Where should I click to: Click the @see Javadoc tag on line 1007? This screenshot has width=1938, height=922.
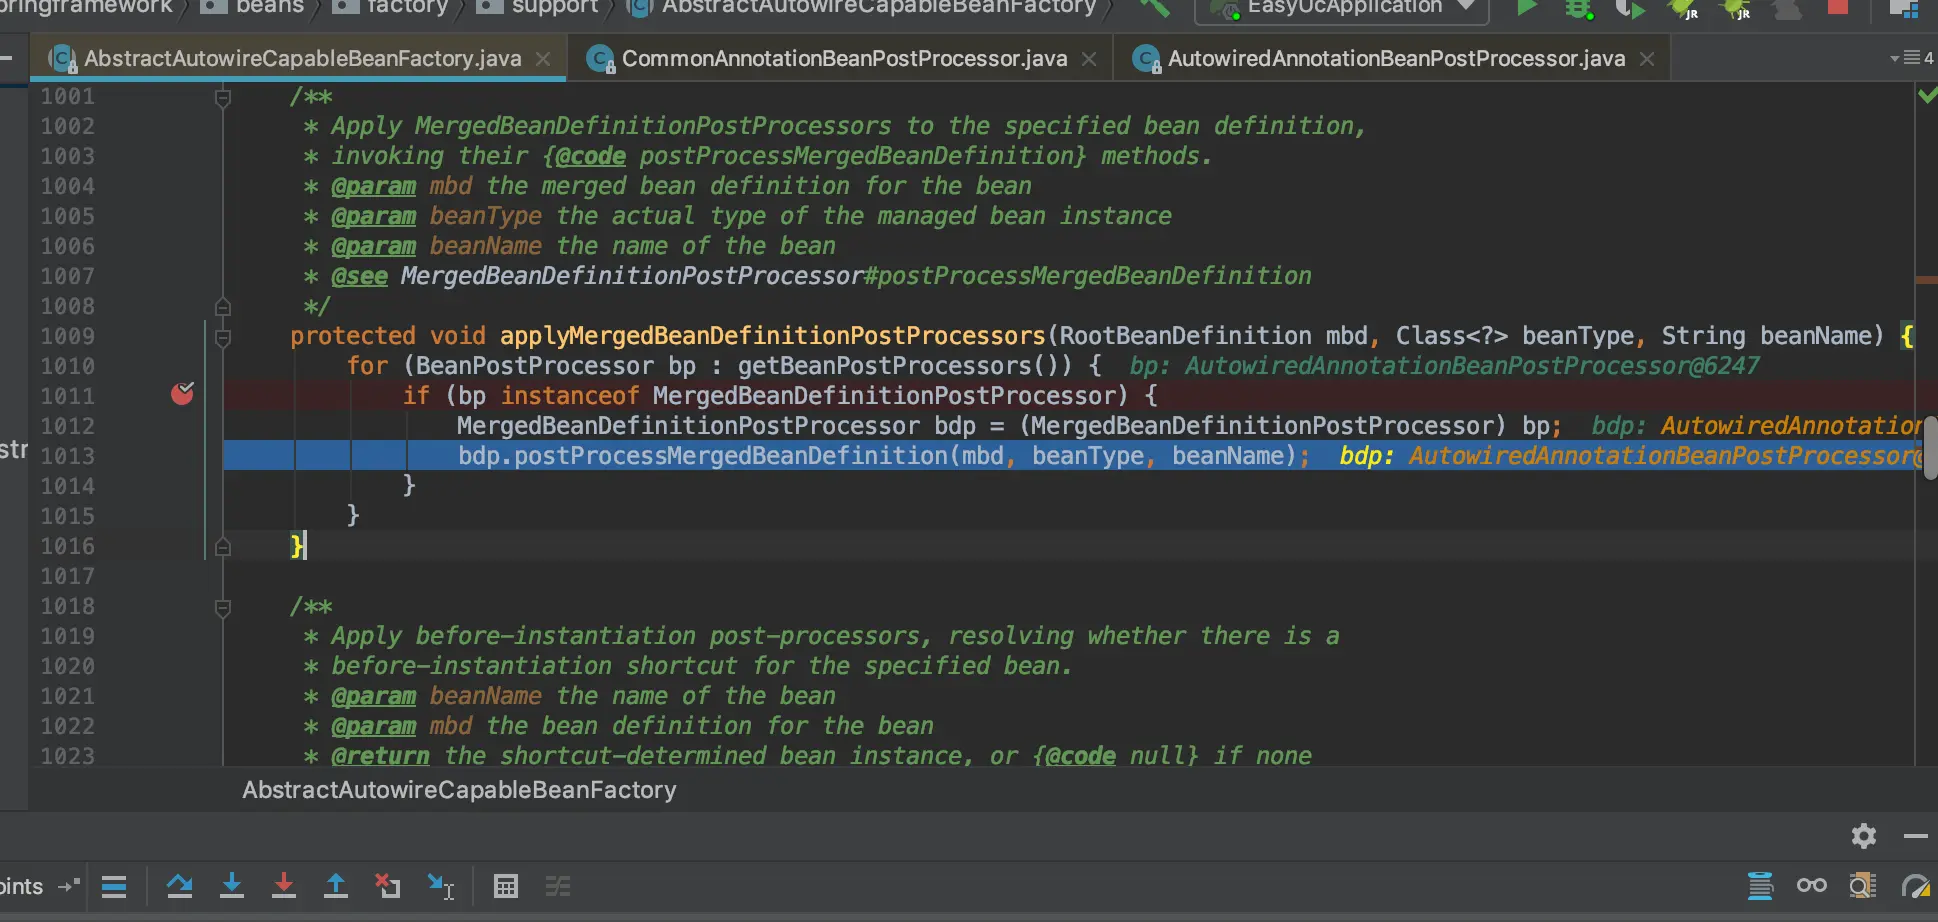(359, 276)
